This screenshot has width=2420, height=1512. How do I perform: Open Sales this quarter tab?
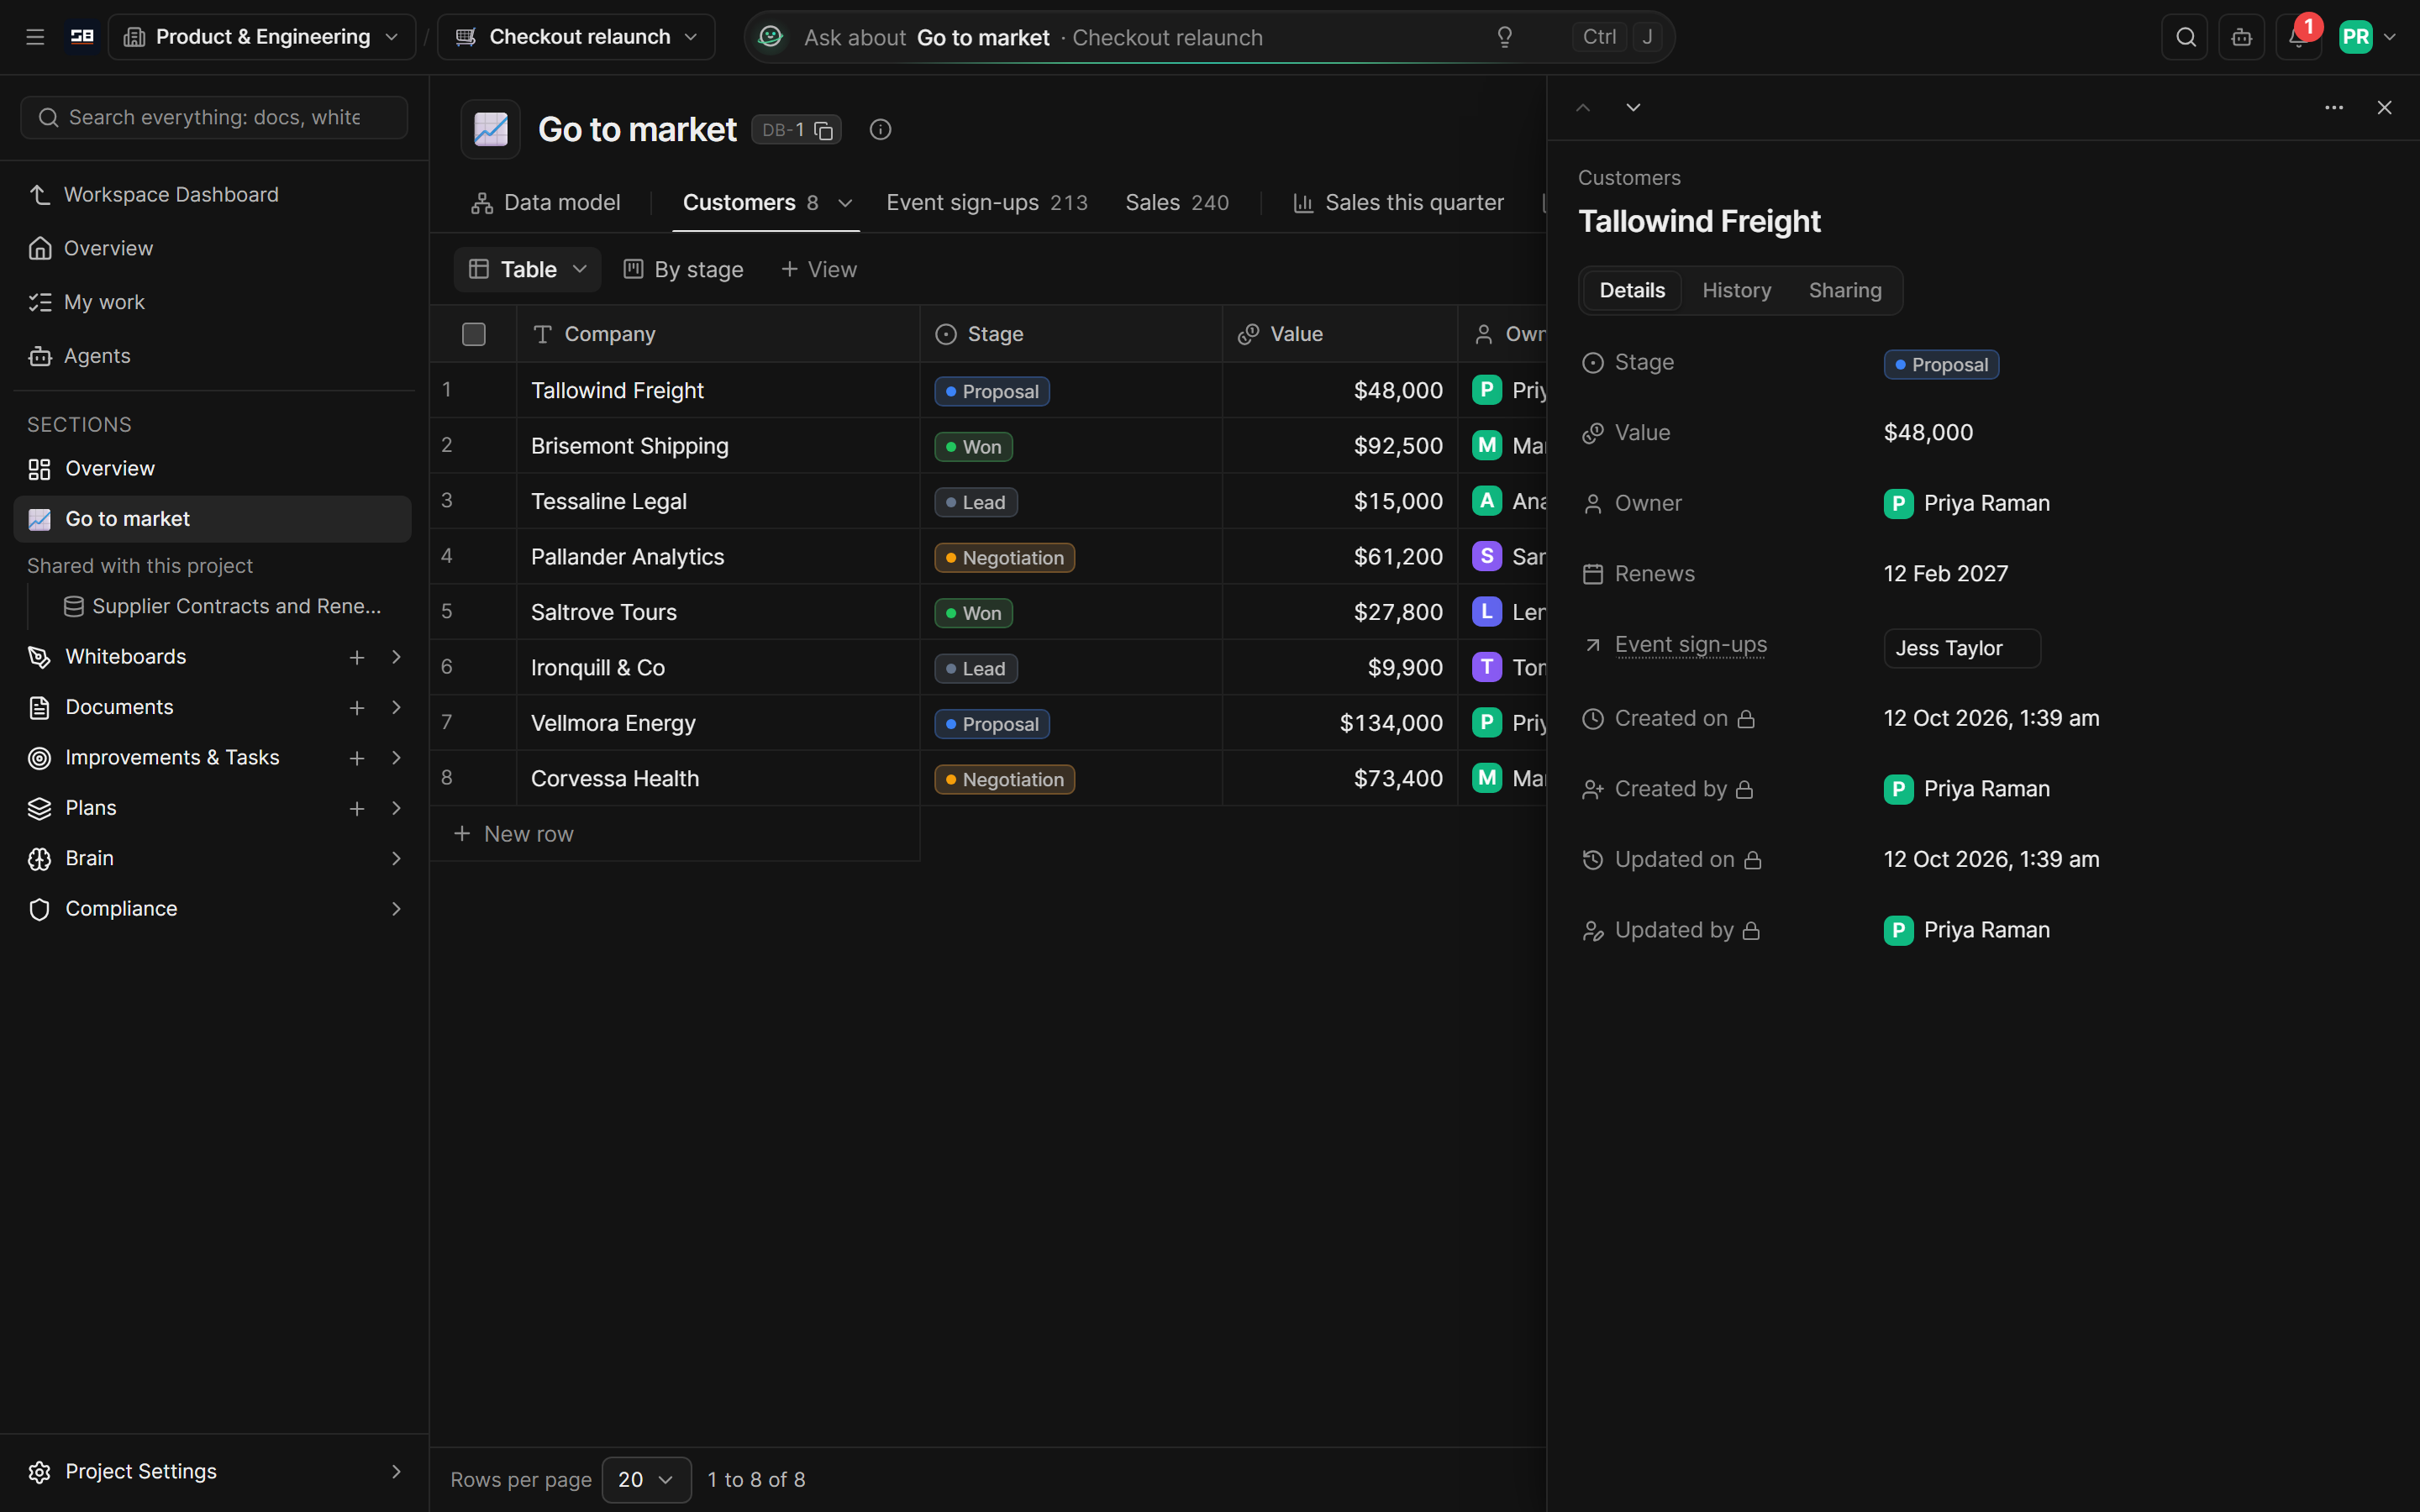[1398, 203]
